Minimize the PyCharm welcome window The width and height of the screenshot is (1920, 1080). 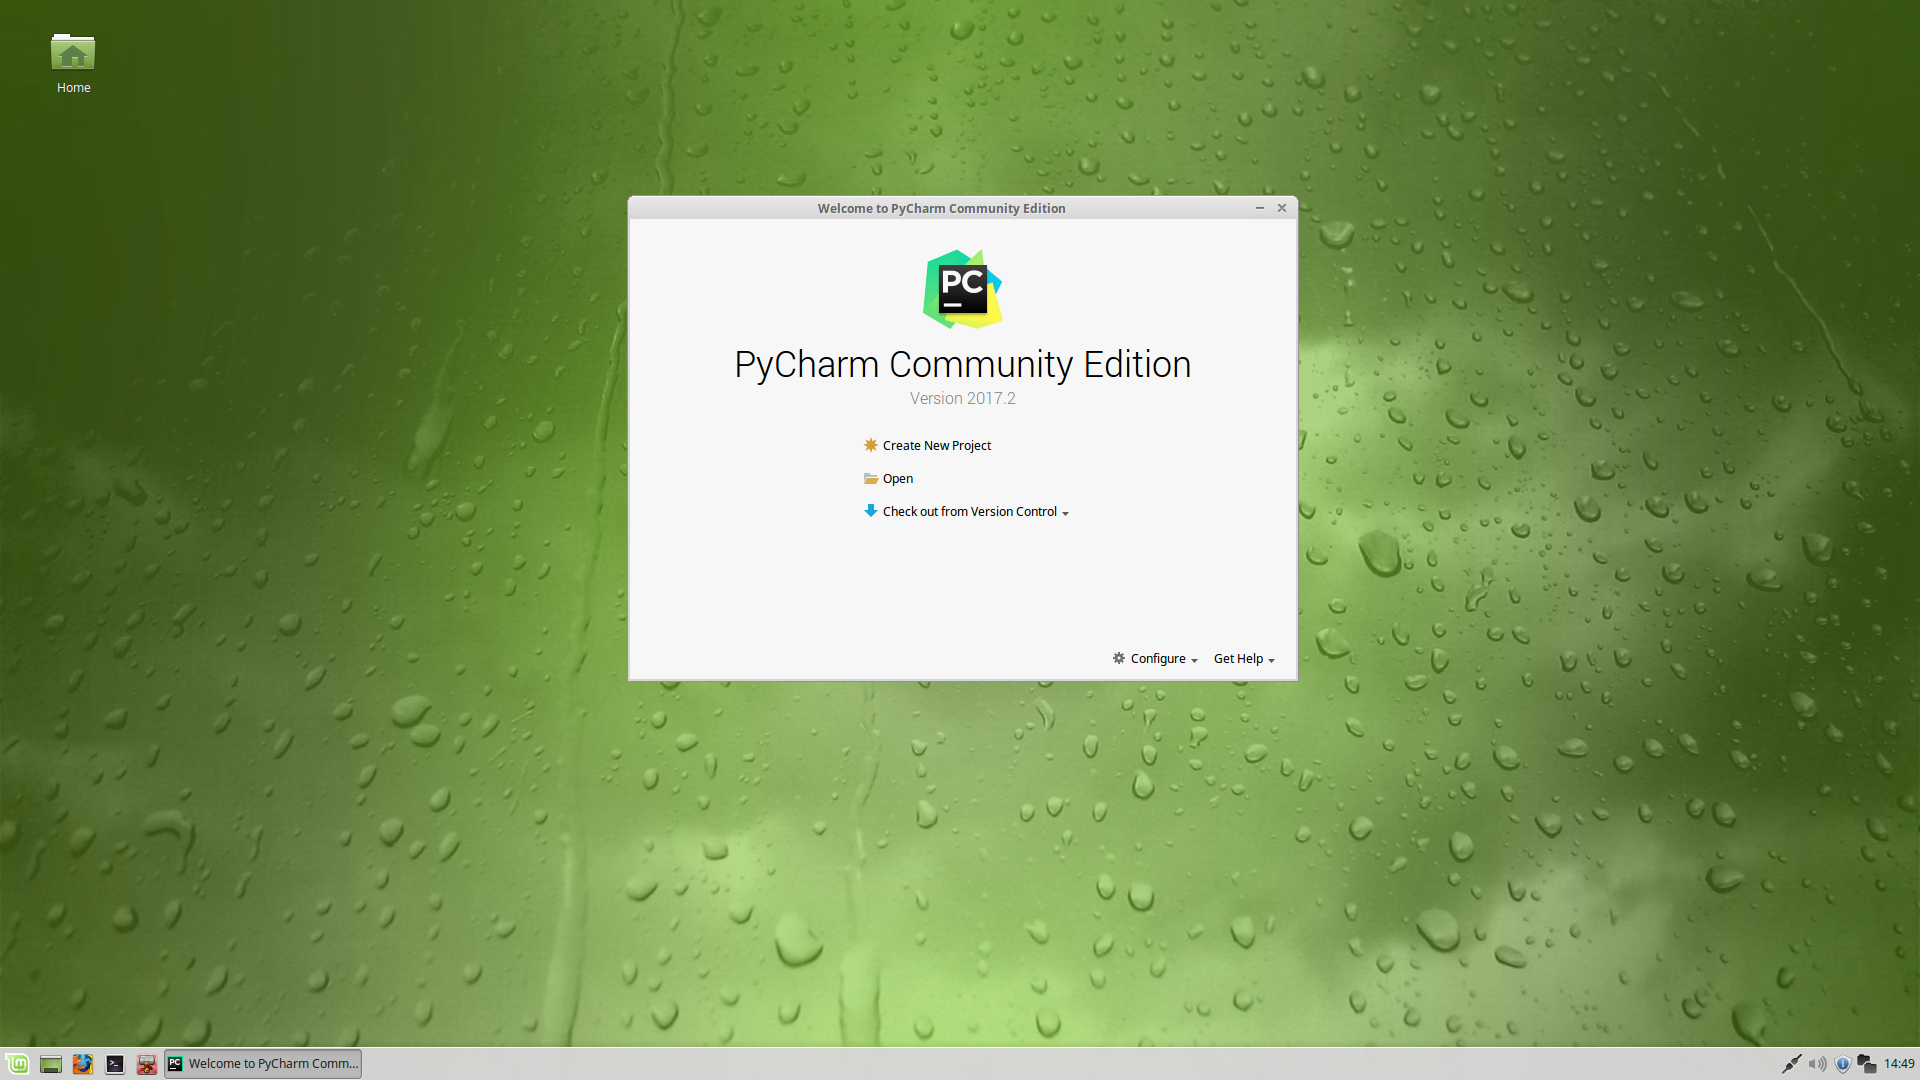(x=1260, y=208)
